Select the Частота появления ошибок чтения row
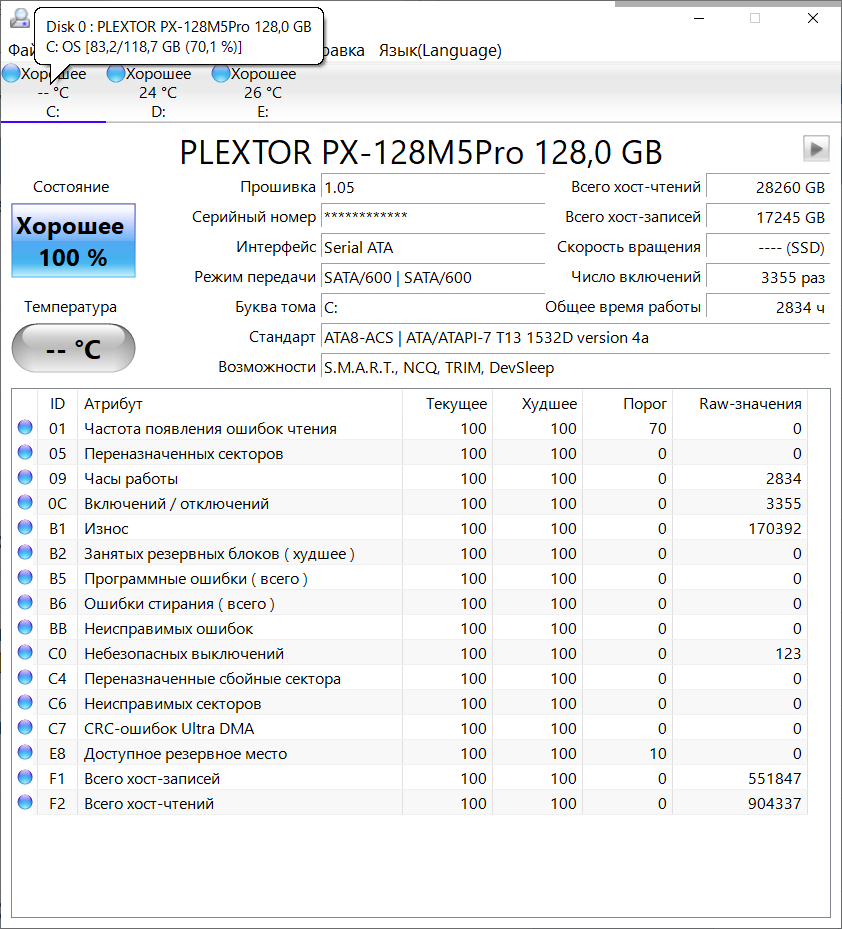Screen dimensions: 842x929 tap(409, 428)
